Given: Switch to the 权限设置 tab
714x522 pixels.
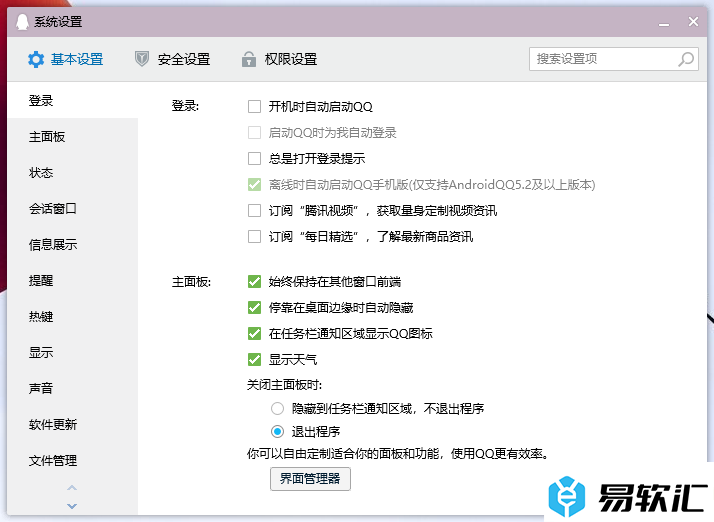Looking at the screenshot, I should coord(280,59).
